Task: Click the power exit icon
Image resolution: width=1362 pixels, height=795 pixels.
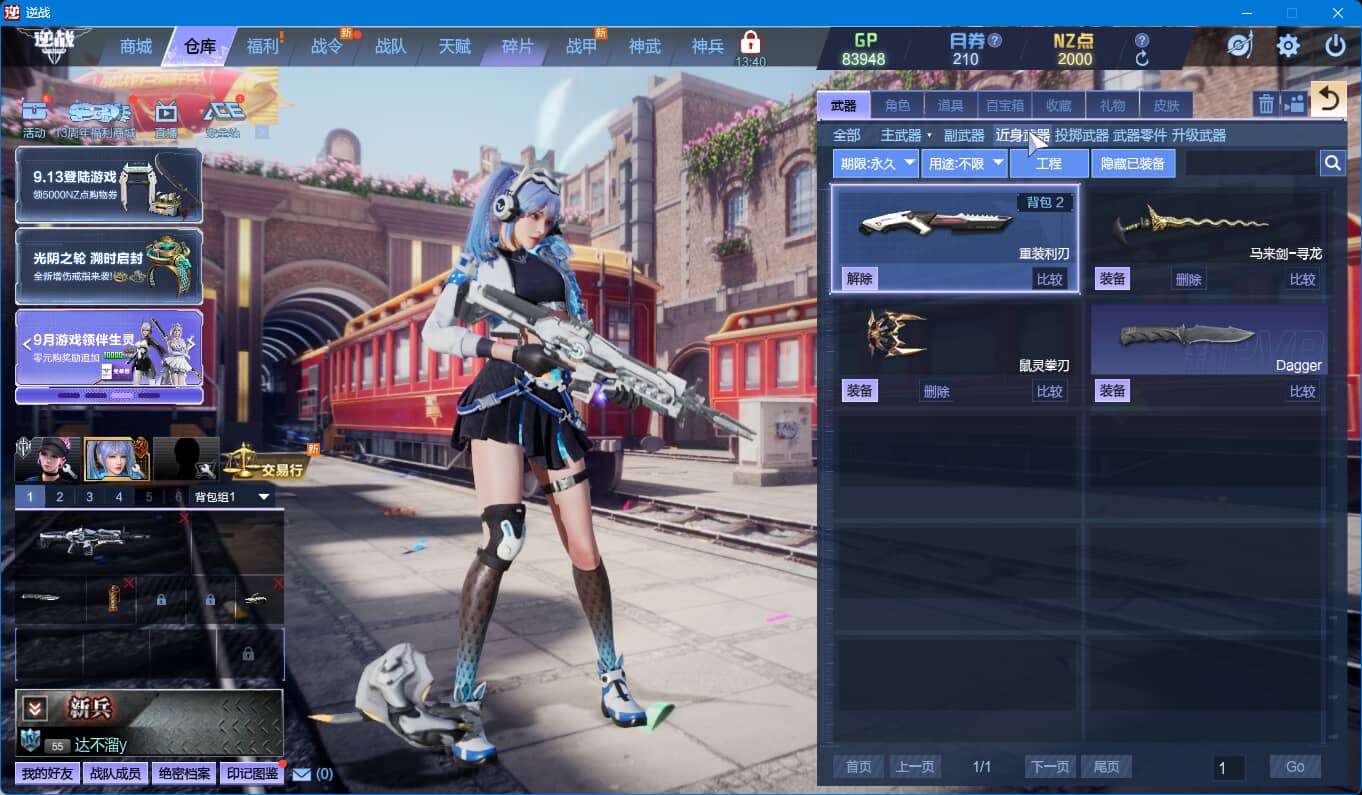Action: [x=1335, y=45]
